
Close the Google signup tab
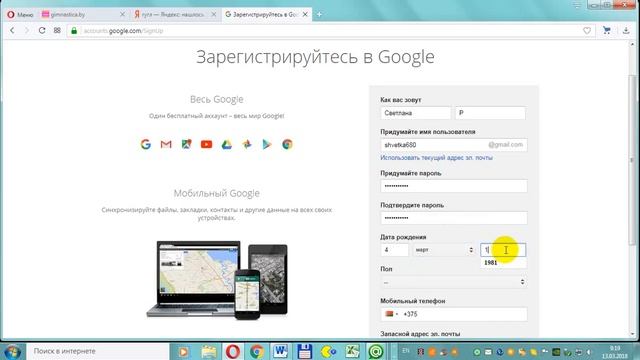pos(305,14)
